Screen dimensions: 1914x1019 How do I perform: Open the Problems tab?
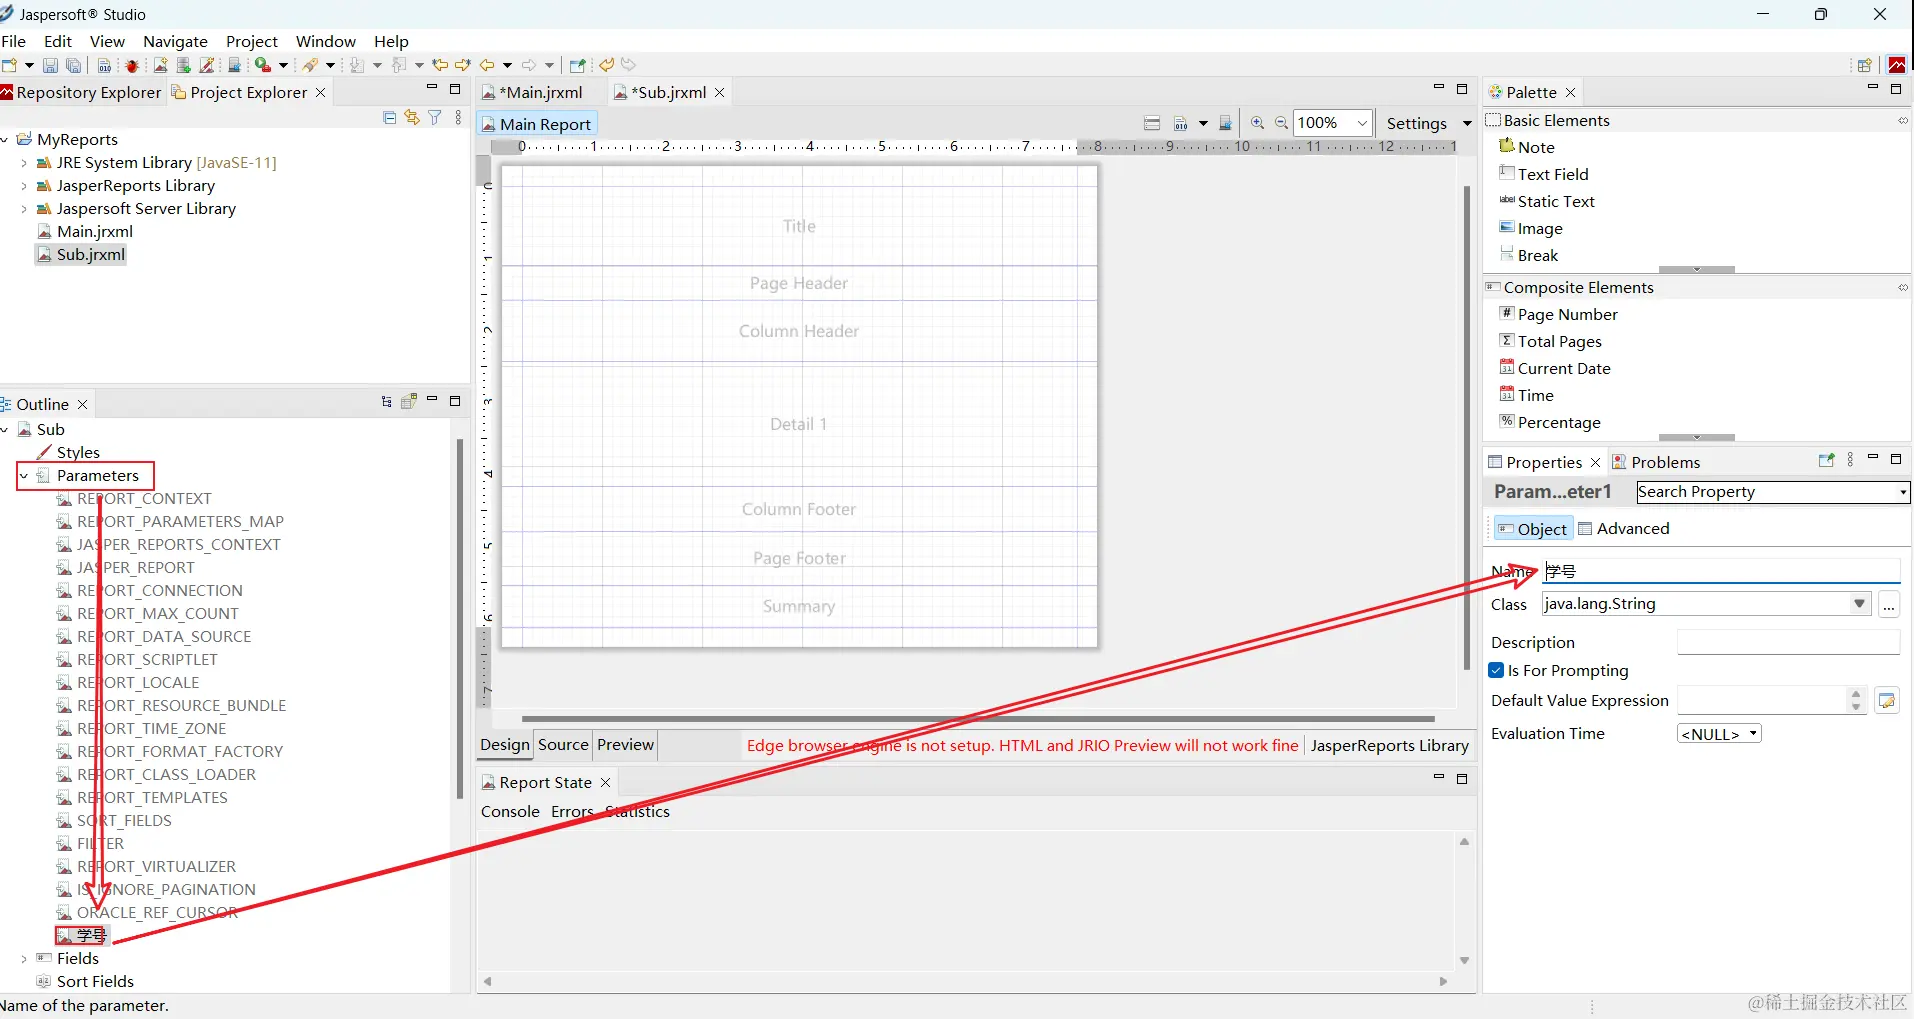(1656, 462)
